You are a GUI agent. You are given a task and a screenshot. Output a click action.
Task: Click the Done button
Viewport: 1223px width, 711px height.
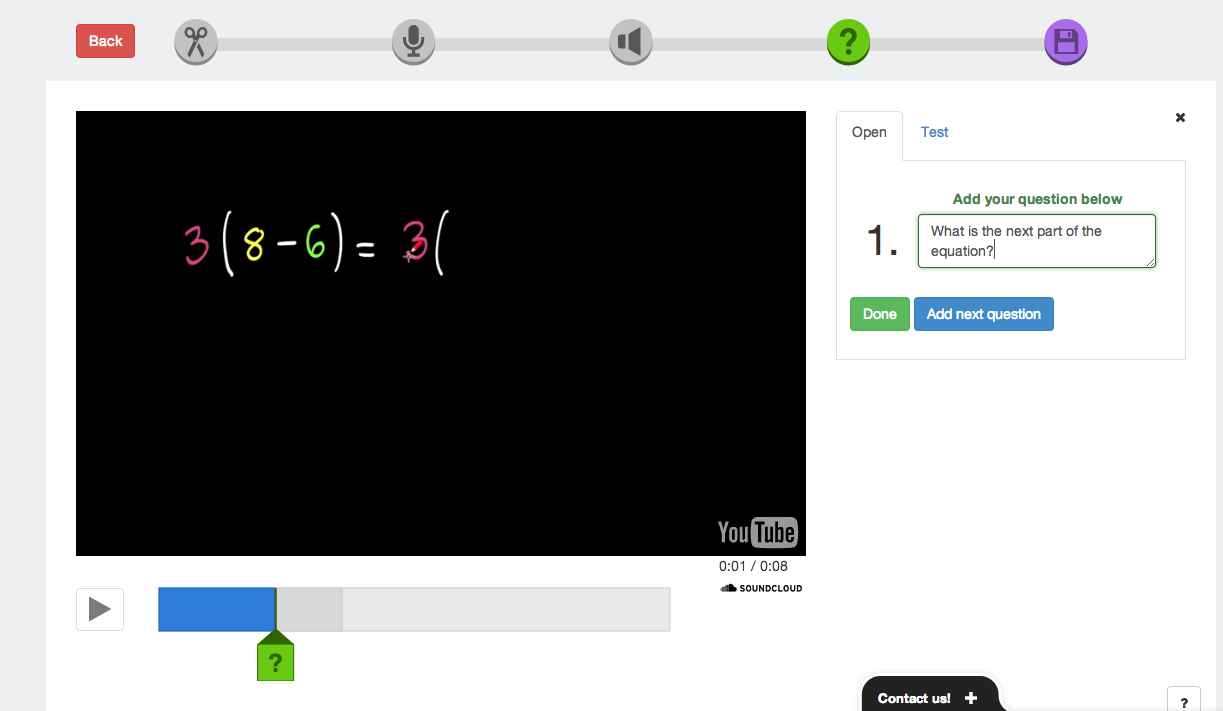pyautogui.click(x=879, y=313)
